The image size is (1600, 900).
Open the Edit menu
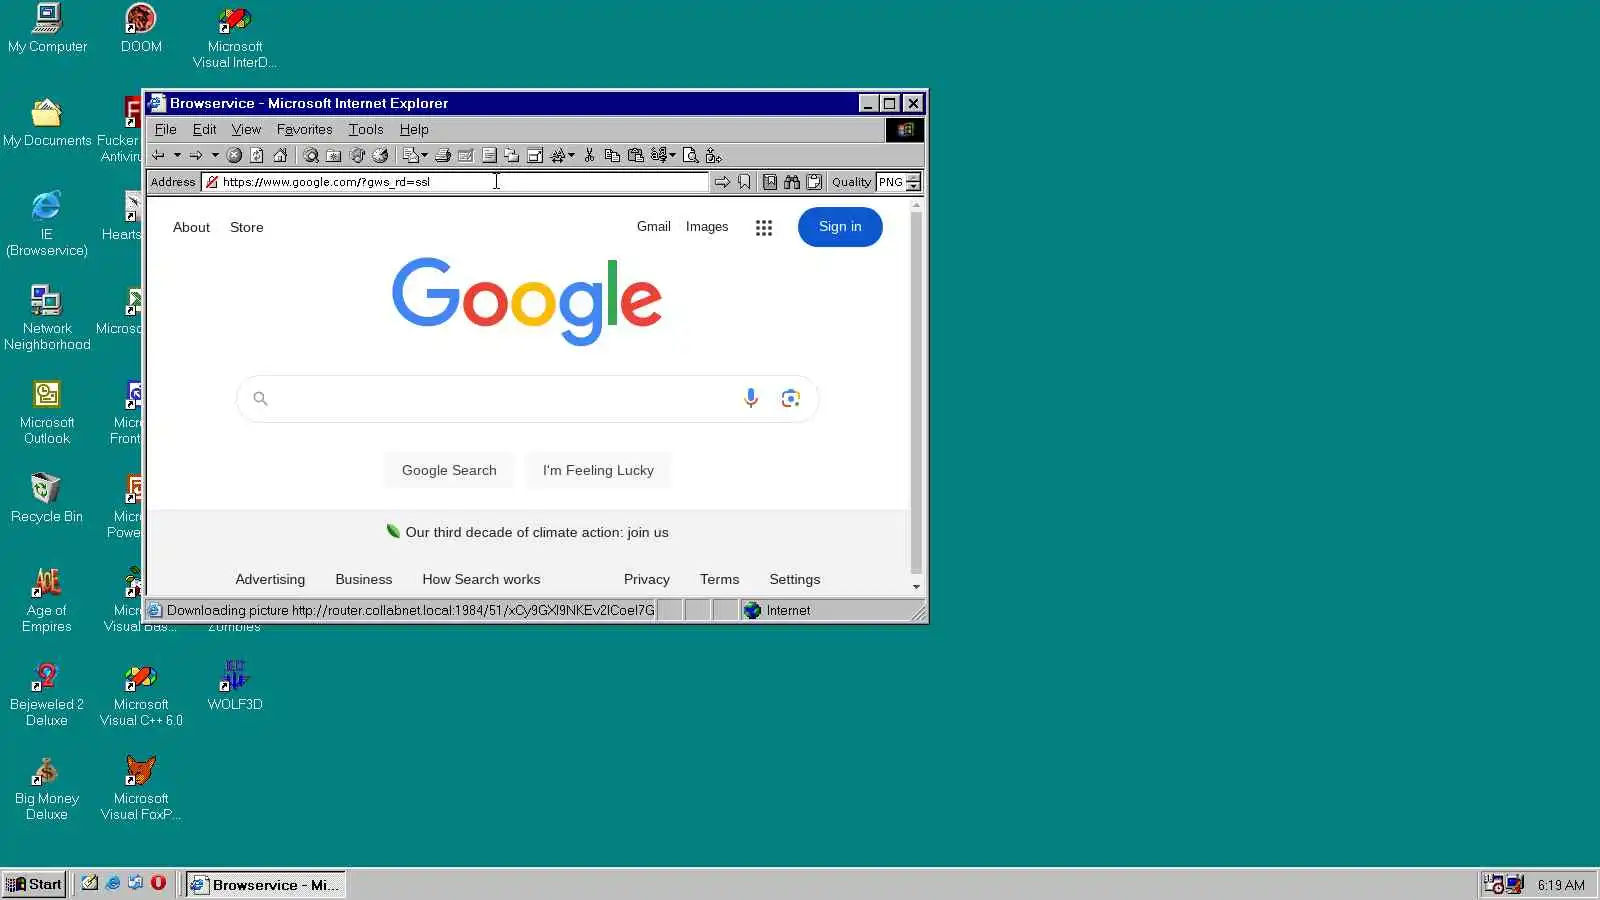(204, 129)
